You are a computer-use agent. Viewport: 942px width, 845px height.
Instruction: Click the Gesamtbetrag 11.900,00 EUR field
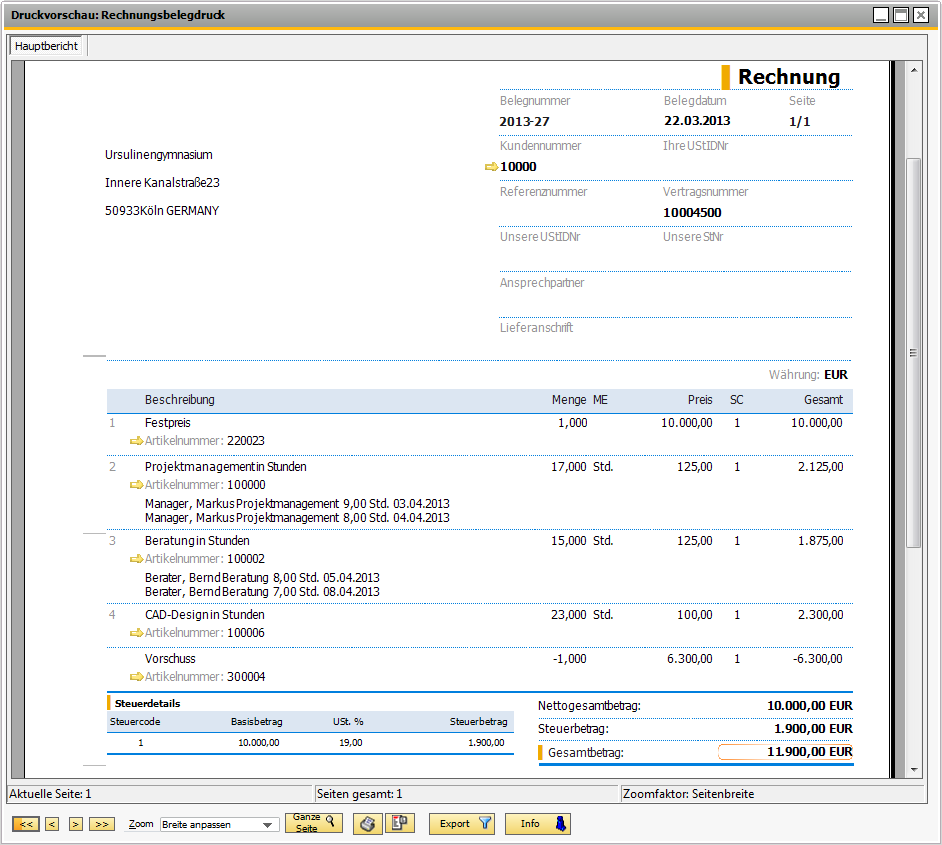point(785,752)
